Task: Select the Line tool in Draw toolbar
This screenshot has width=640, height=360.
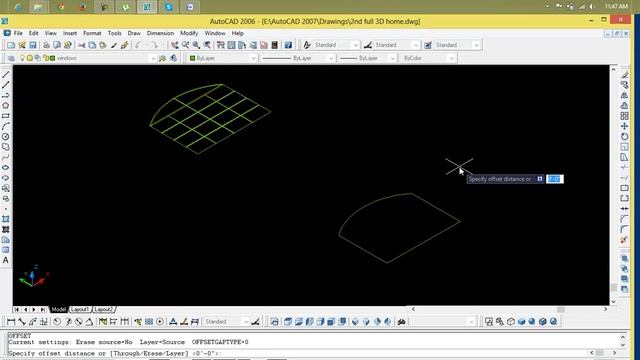Action: [6, 75]
